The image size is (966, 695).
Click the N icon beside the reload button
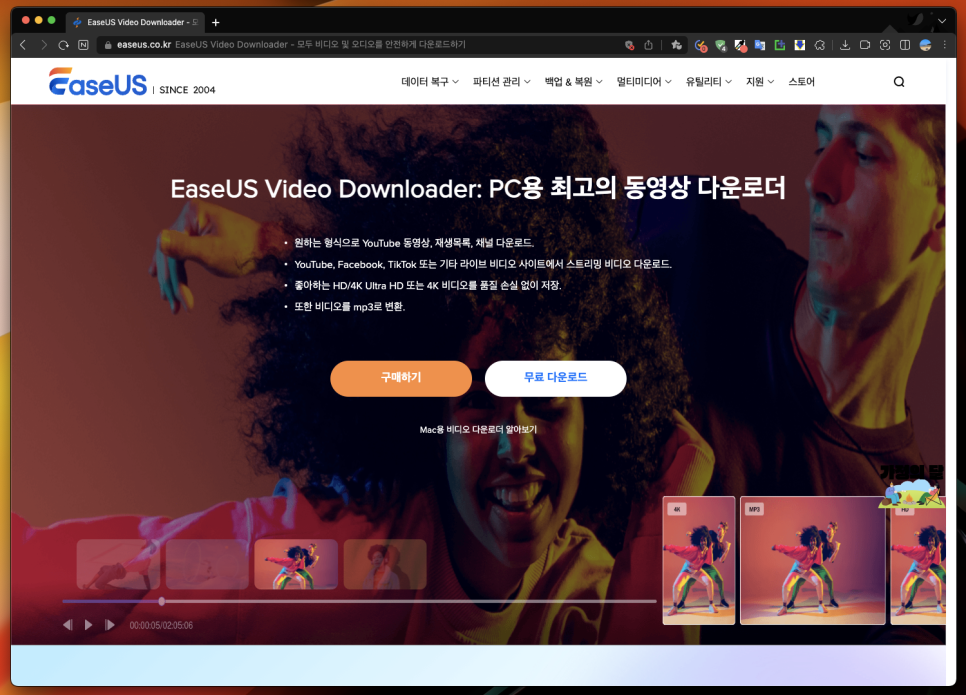(84, 45)
